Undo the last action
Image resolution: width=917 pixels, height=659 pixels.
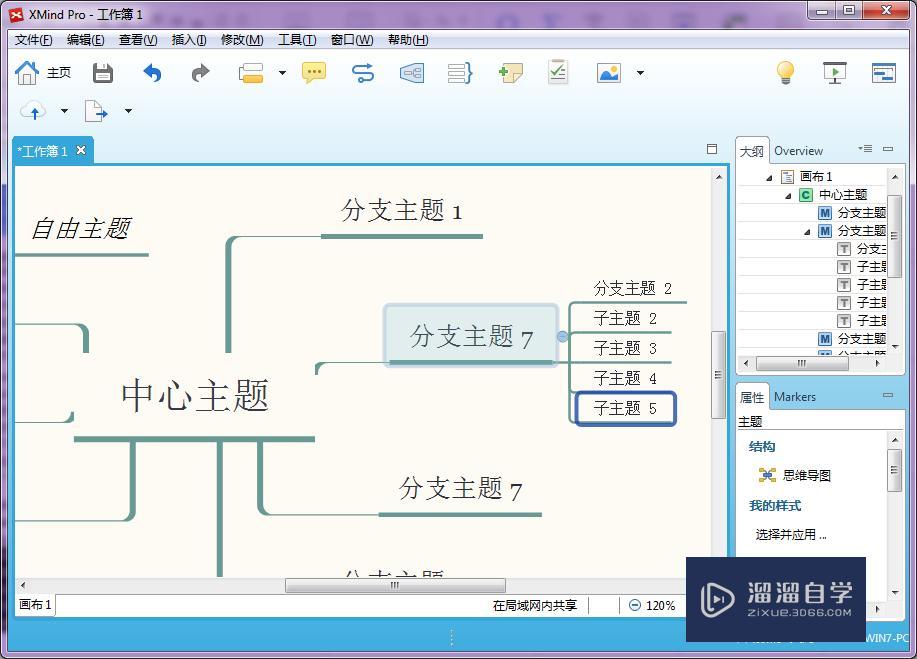pos(152,73)
